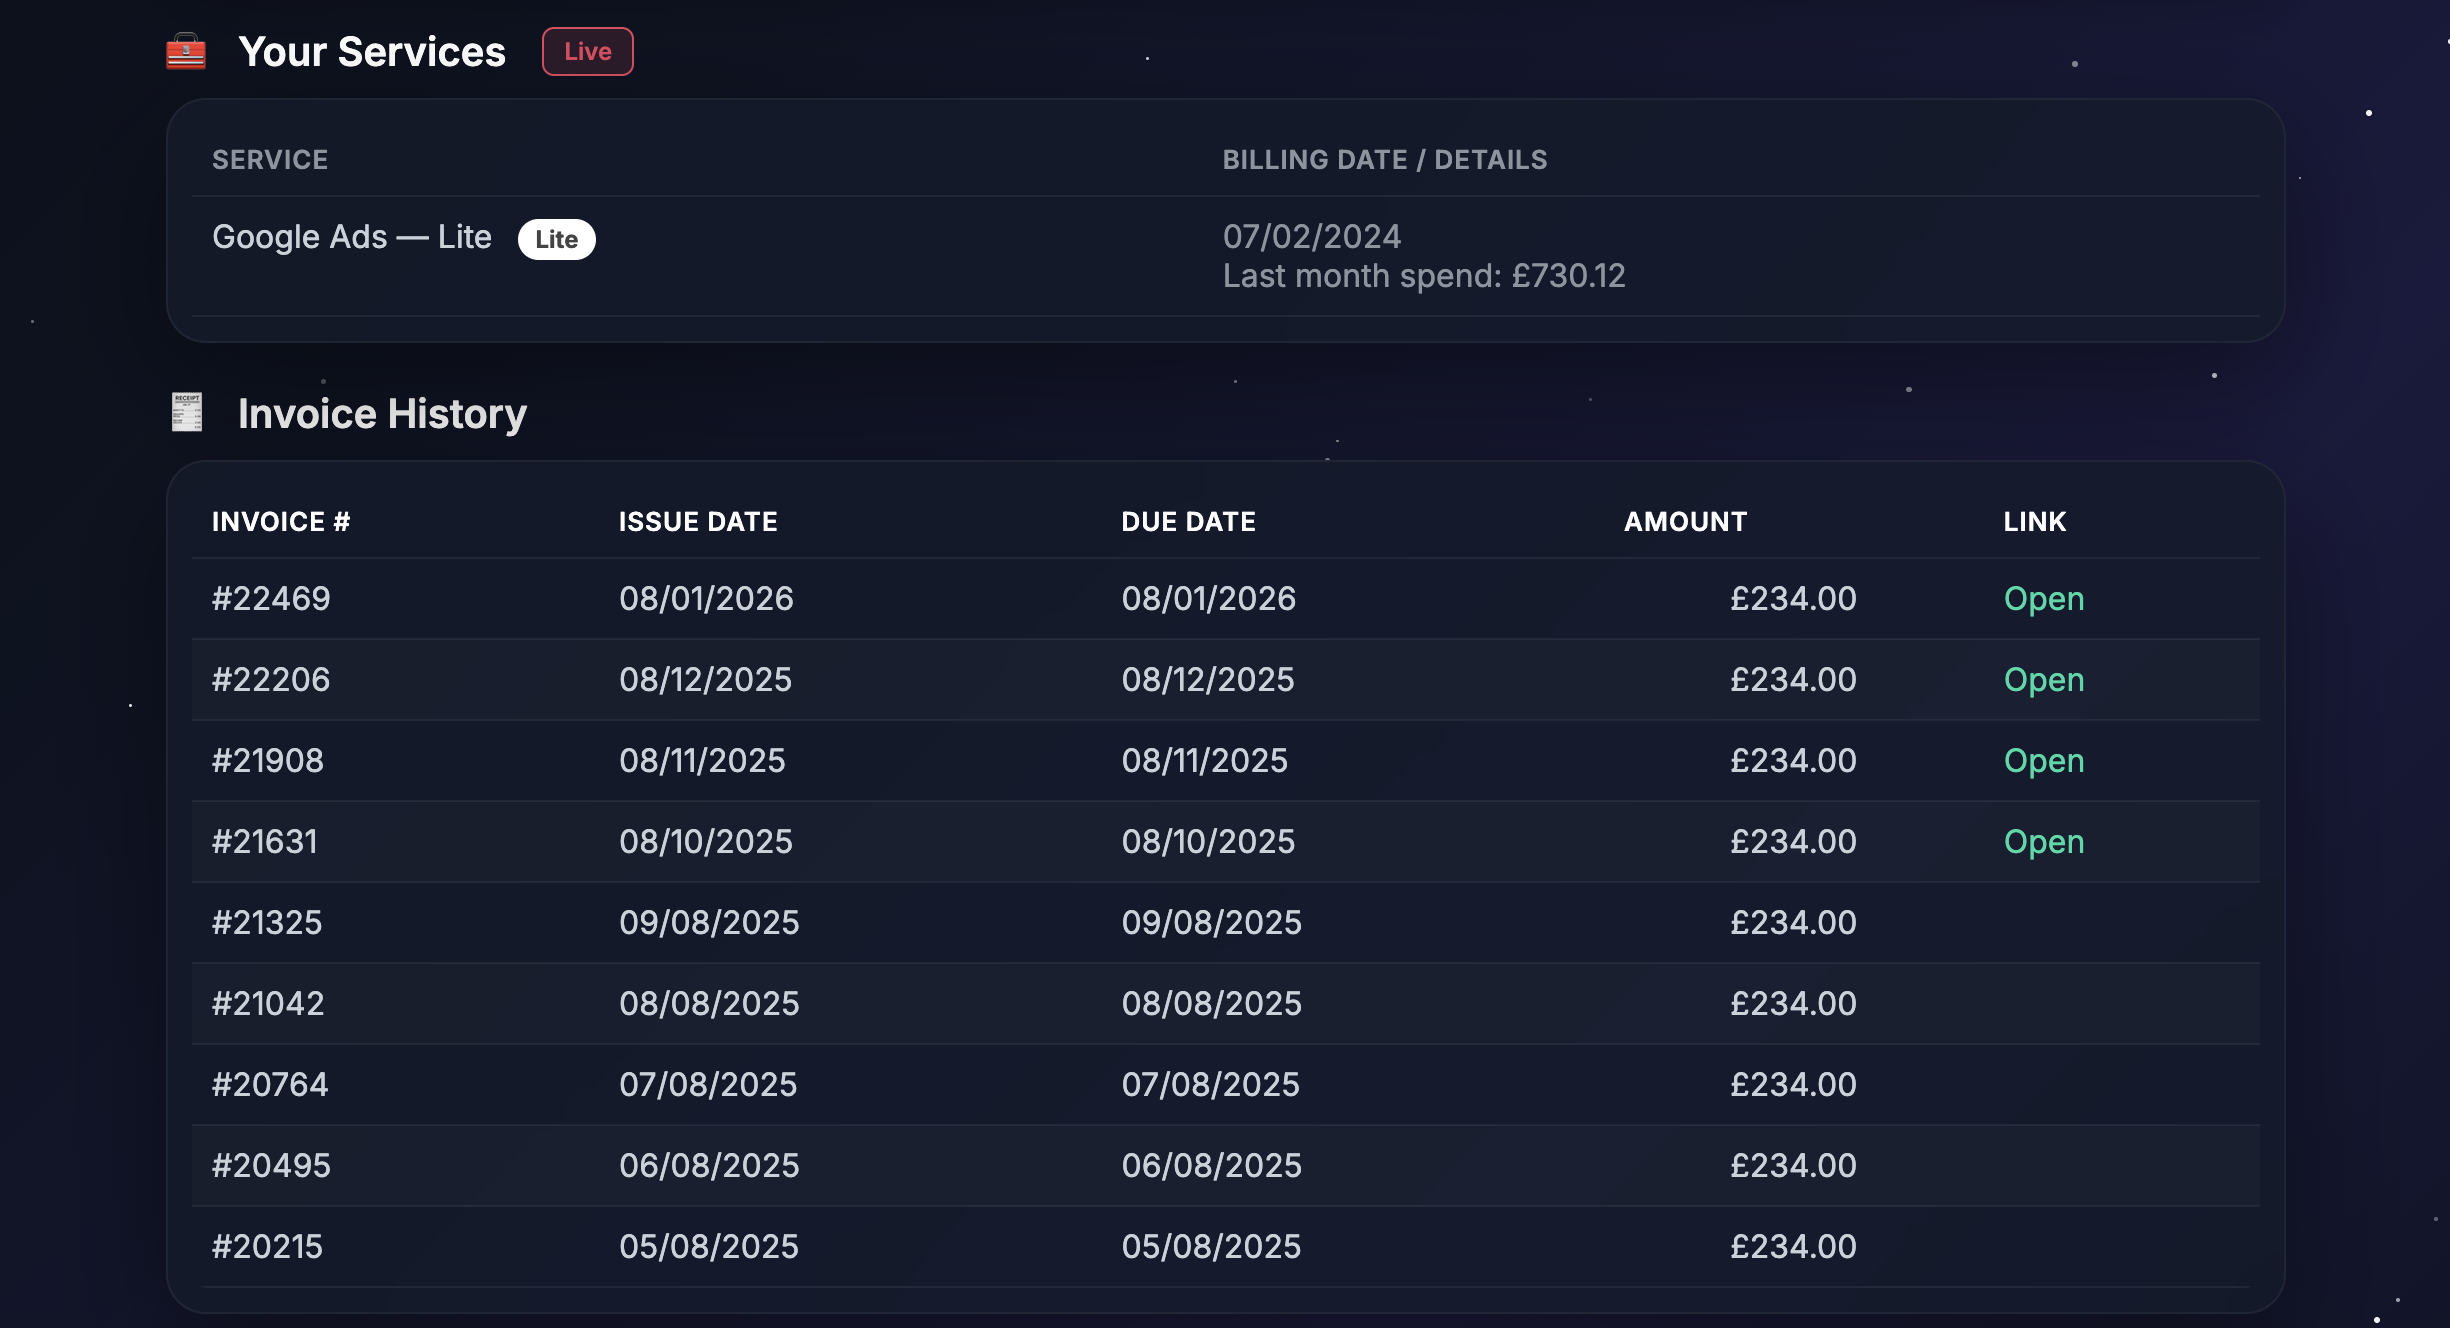Open invoice #22206
This screenshot has height=1328, width=2450.
(2043, 679)
